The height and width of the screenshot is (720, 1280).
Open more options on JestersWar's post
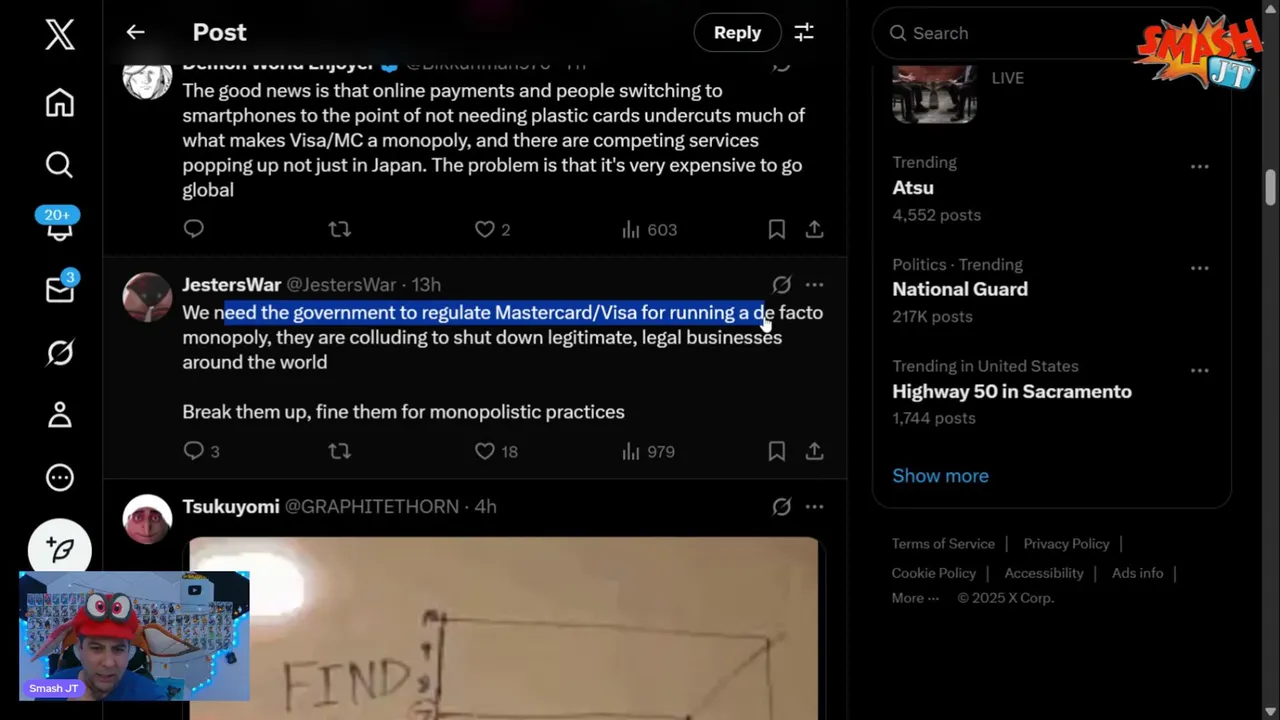point(814,285)
